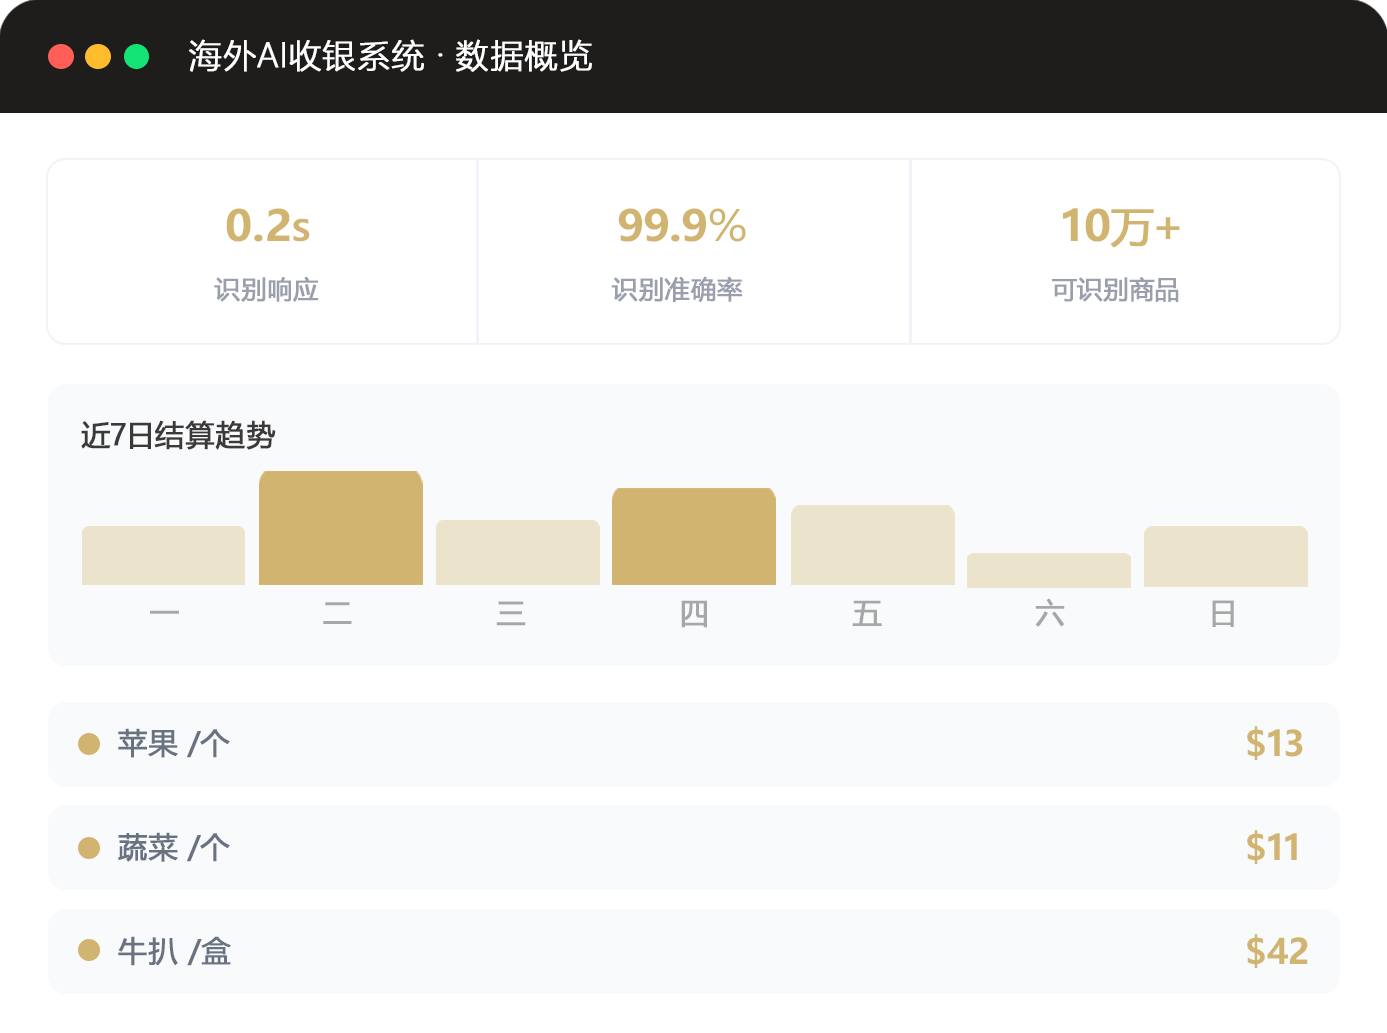
Task: Select the 0.2s 识别响应 stat card
Action: coord(263,251)
